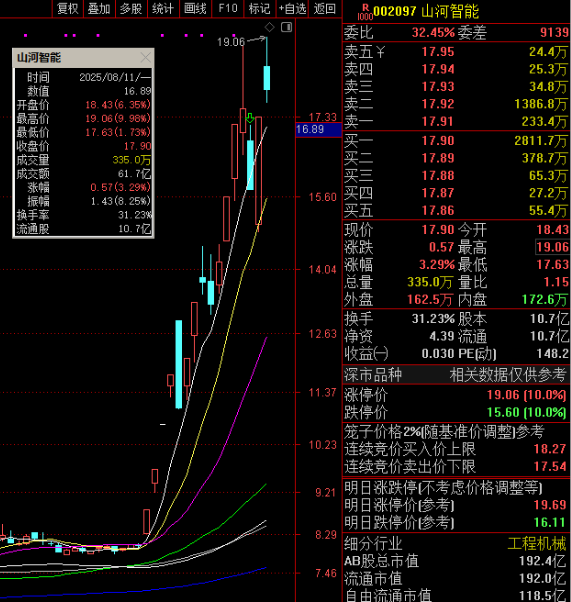Click the tall cyan candle near 12.63
This screenshot has height=602, width=571.
(x=179, y=364)
